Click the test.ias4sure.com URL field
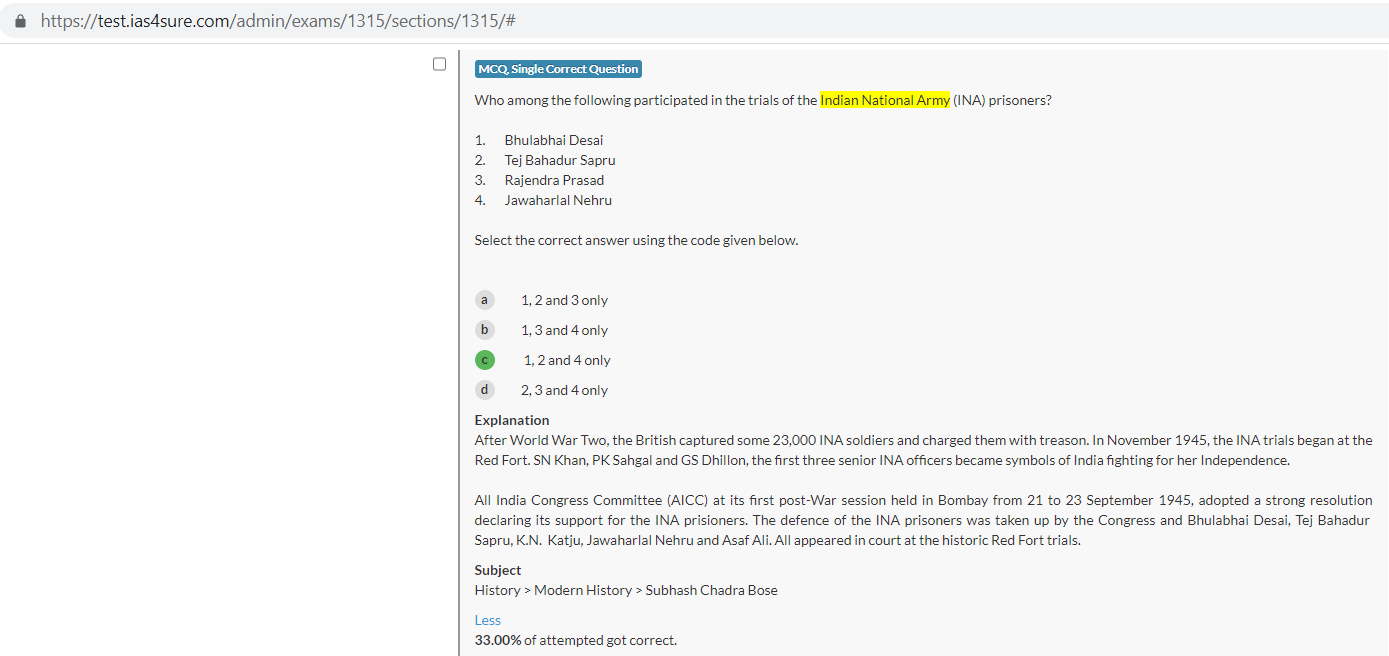 (278, 21)
